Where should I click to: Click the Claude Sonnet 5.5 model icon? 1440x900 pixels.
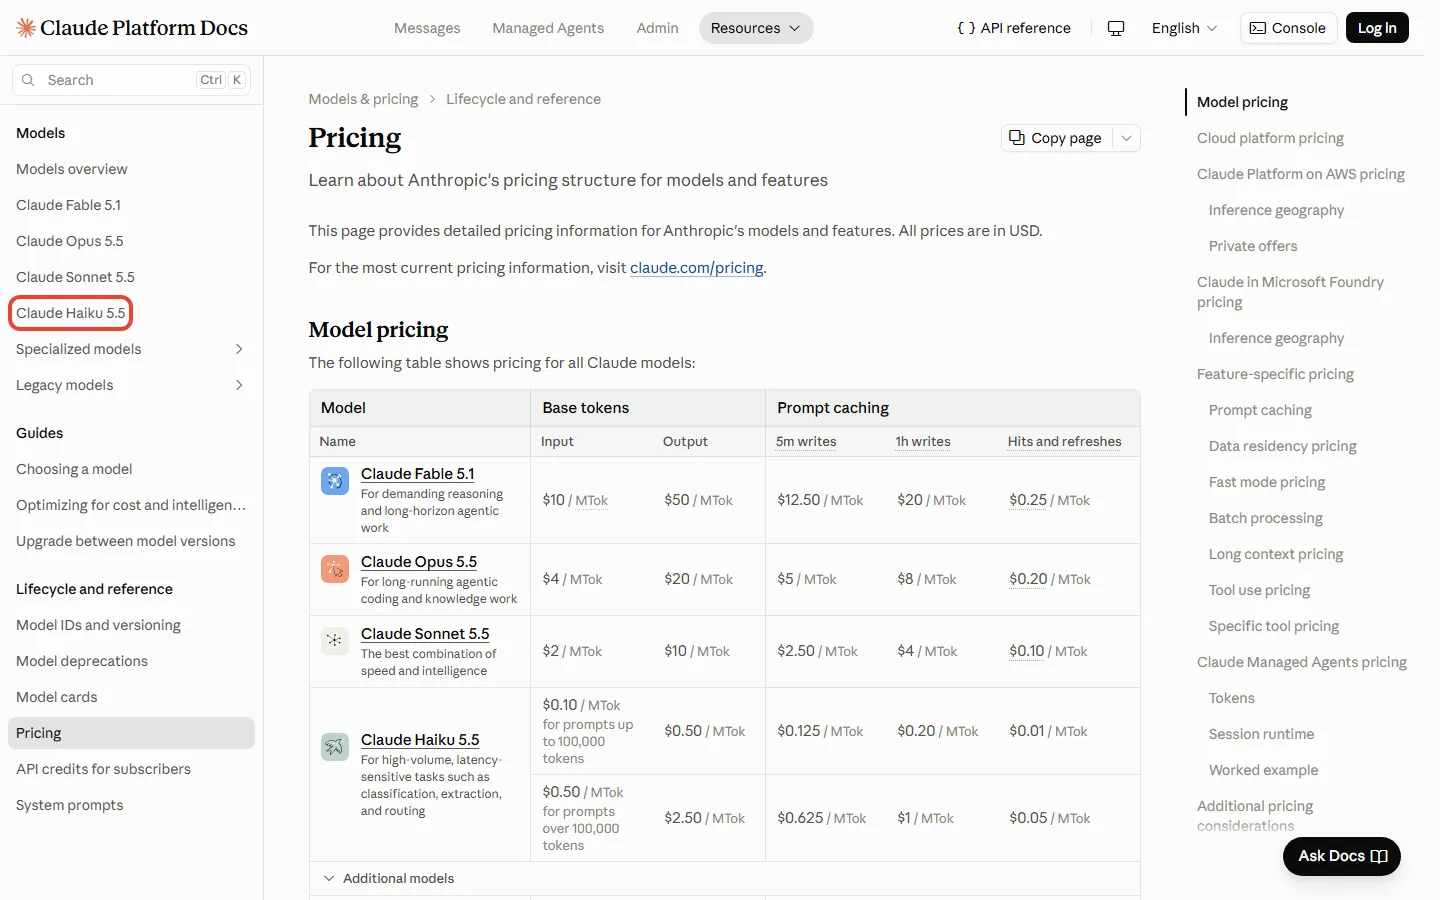(335, 641)
